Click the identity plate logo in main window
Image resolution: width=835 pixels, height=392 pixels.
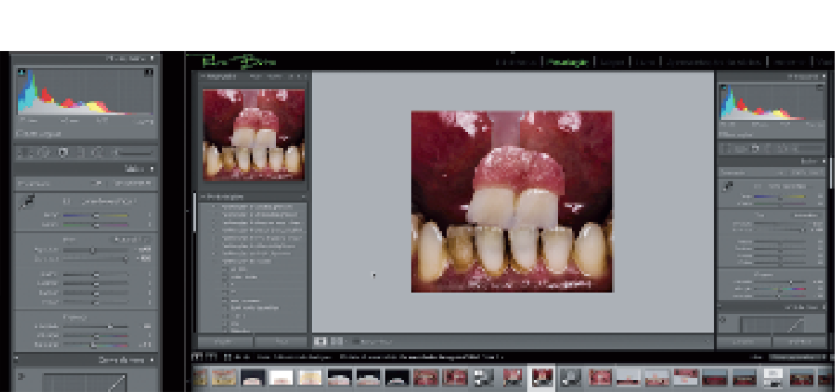coord(238,62)
